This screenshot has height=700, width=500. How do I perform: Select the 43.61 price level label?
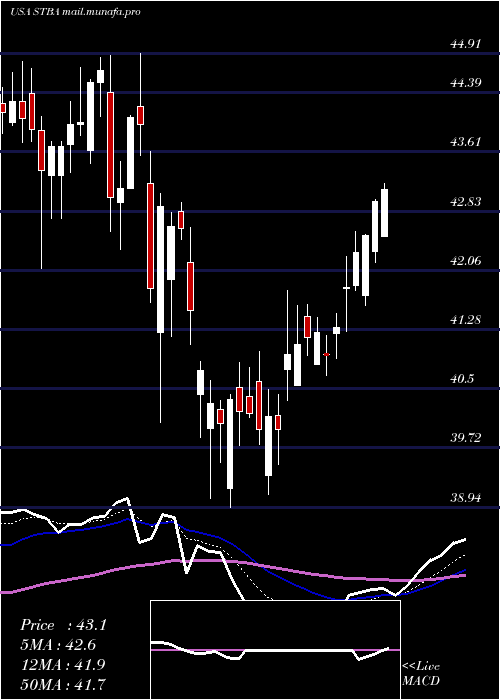[x=466, y=142]
